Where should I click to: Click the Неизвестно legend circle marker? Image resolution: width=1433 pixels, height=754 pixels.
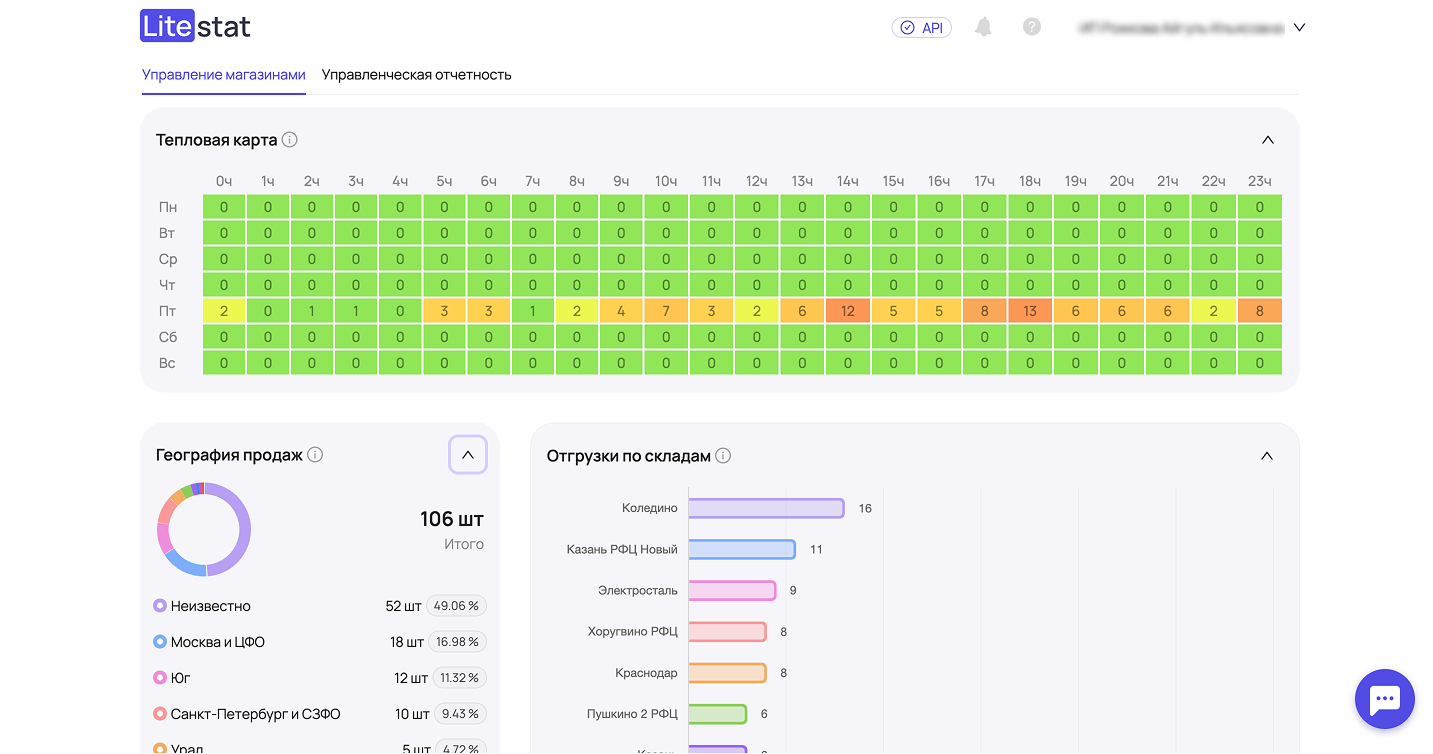tap(160, 606)
